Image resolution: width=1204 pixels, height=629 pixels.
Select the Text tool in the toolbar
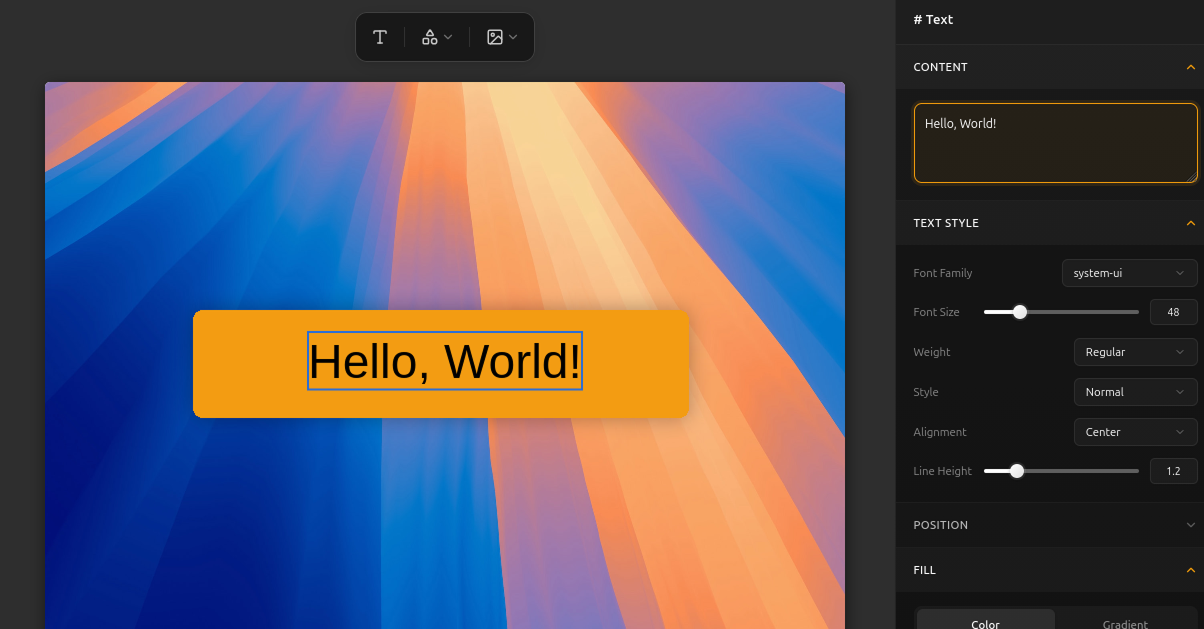point(380,37)
